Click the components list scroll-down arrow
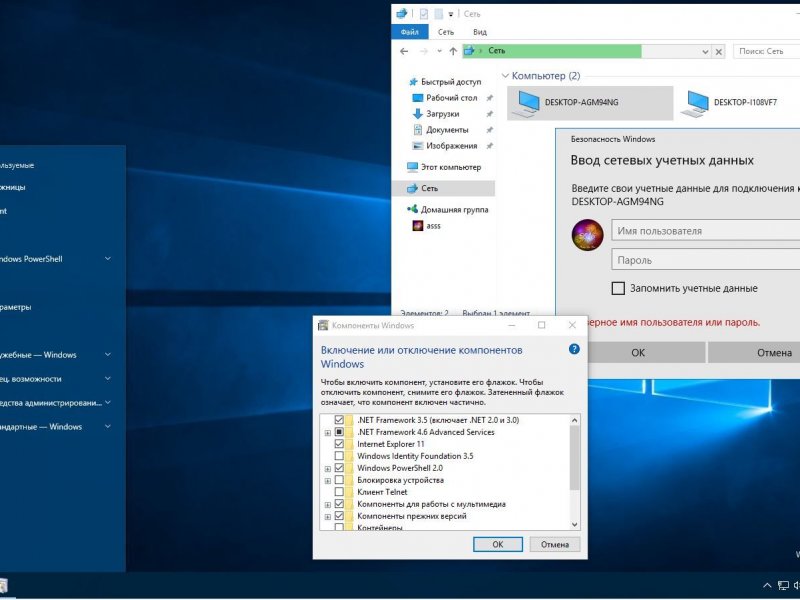Image resolution: width=800 pixels, height=600 pixels. point(574,524)
